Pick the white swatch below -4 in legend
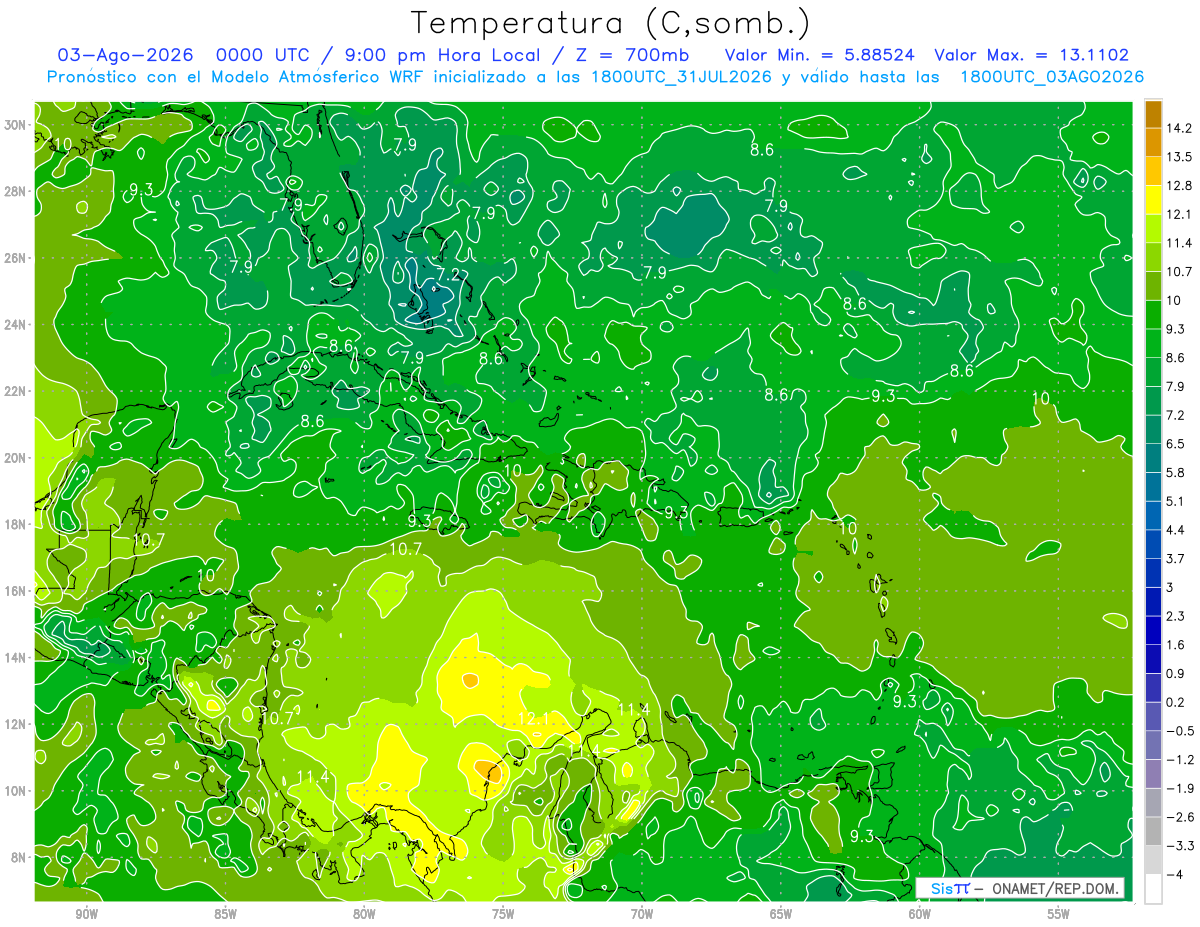1200x927 pixels. pyautogui.click(x=1153, y=888)
